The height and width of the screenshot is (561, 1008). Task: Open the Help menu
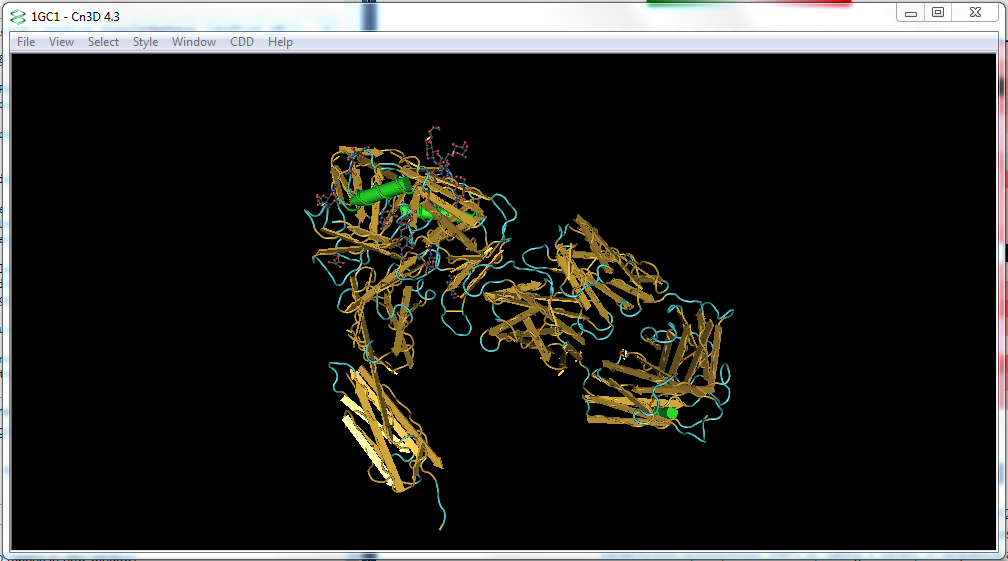pos(280,42)
